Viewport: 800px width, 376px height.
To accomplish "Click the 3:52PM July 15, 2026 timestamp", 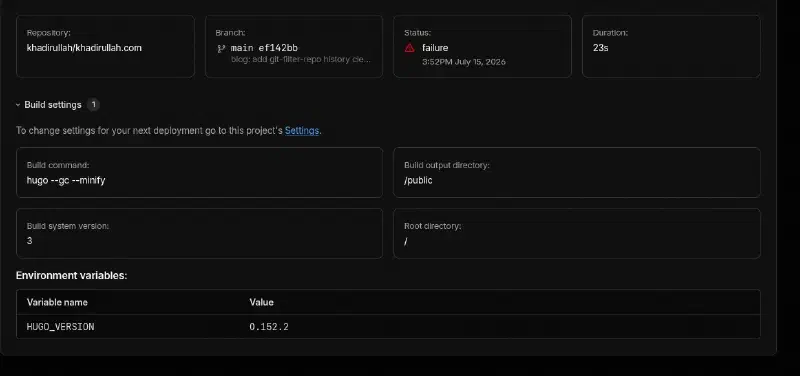I will click(464, 62).
